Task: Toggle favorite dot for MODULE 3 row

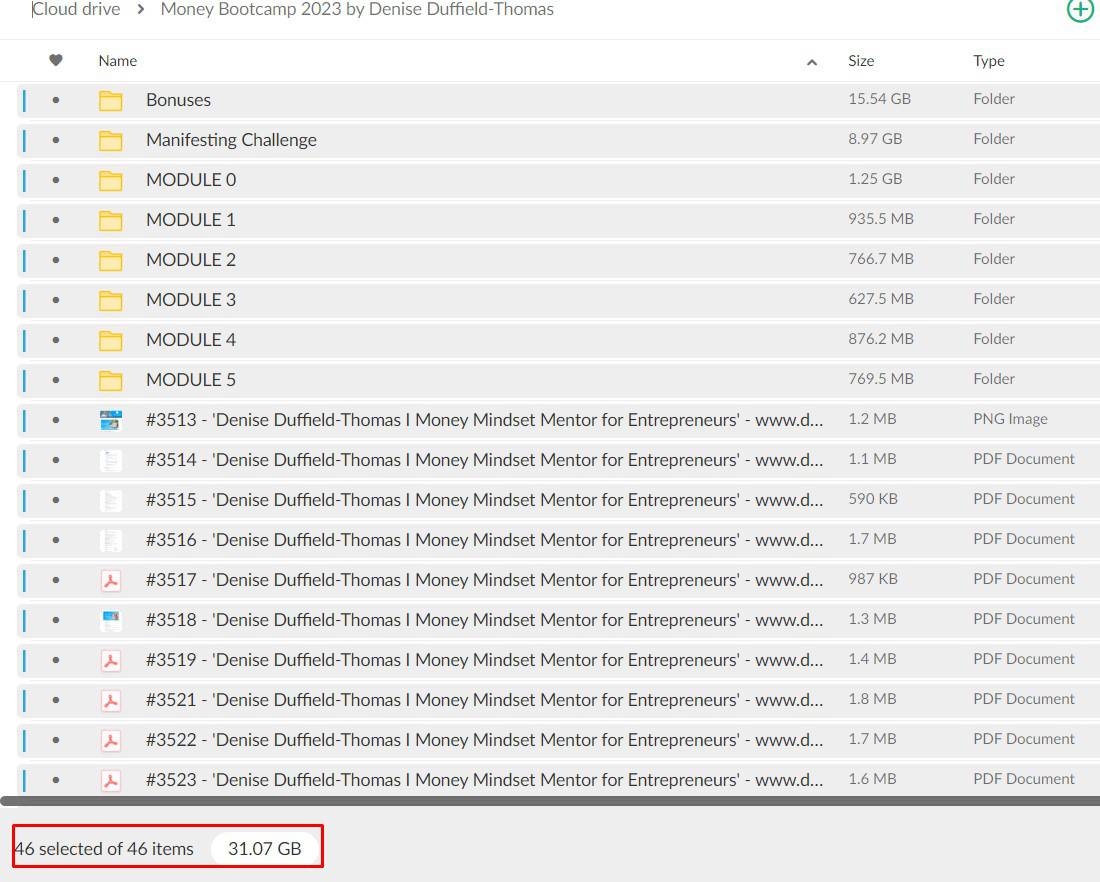Action: 56,300
